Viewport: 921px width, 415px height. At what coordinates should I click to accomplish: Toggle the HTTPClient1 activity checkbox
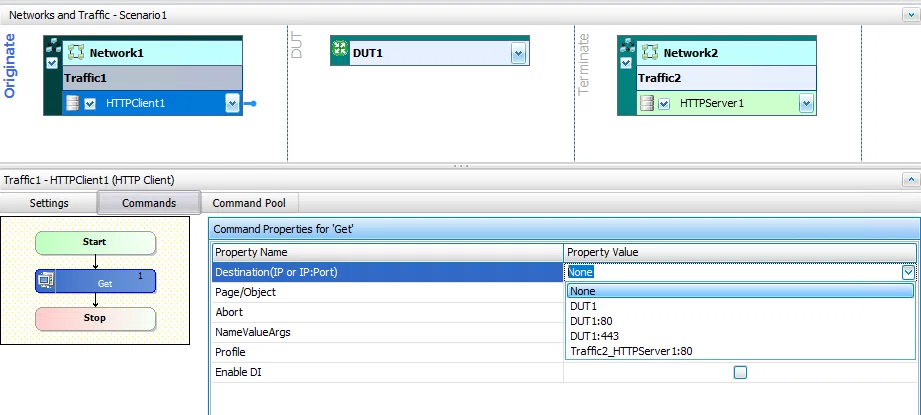(x=90, y=104)
